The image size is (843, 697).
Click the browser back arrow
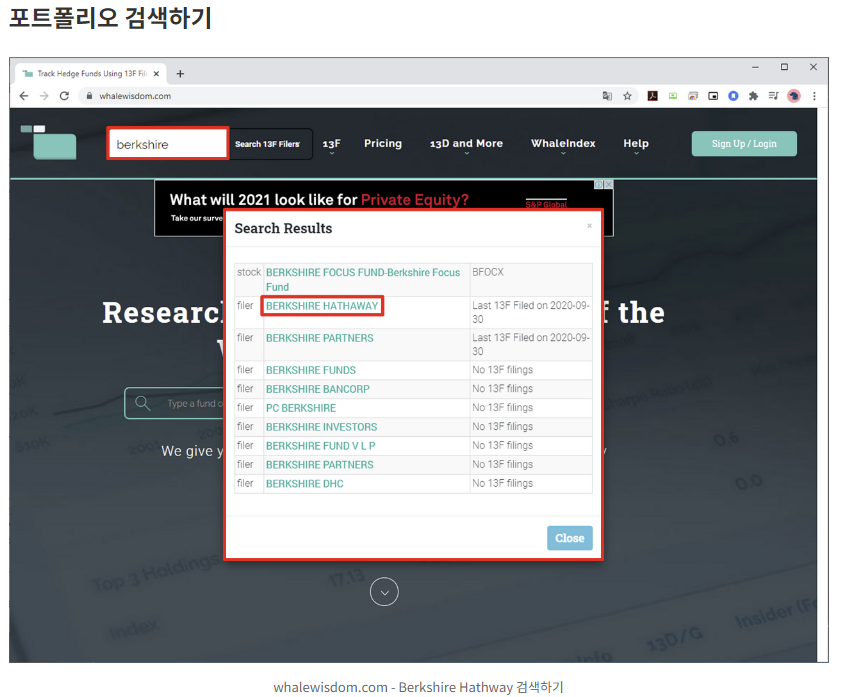[x=24, y=96]
